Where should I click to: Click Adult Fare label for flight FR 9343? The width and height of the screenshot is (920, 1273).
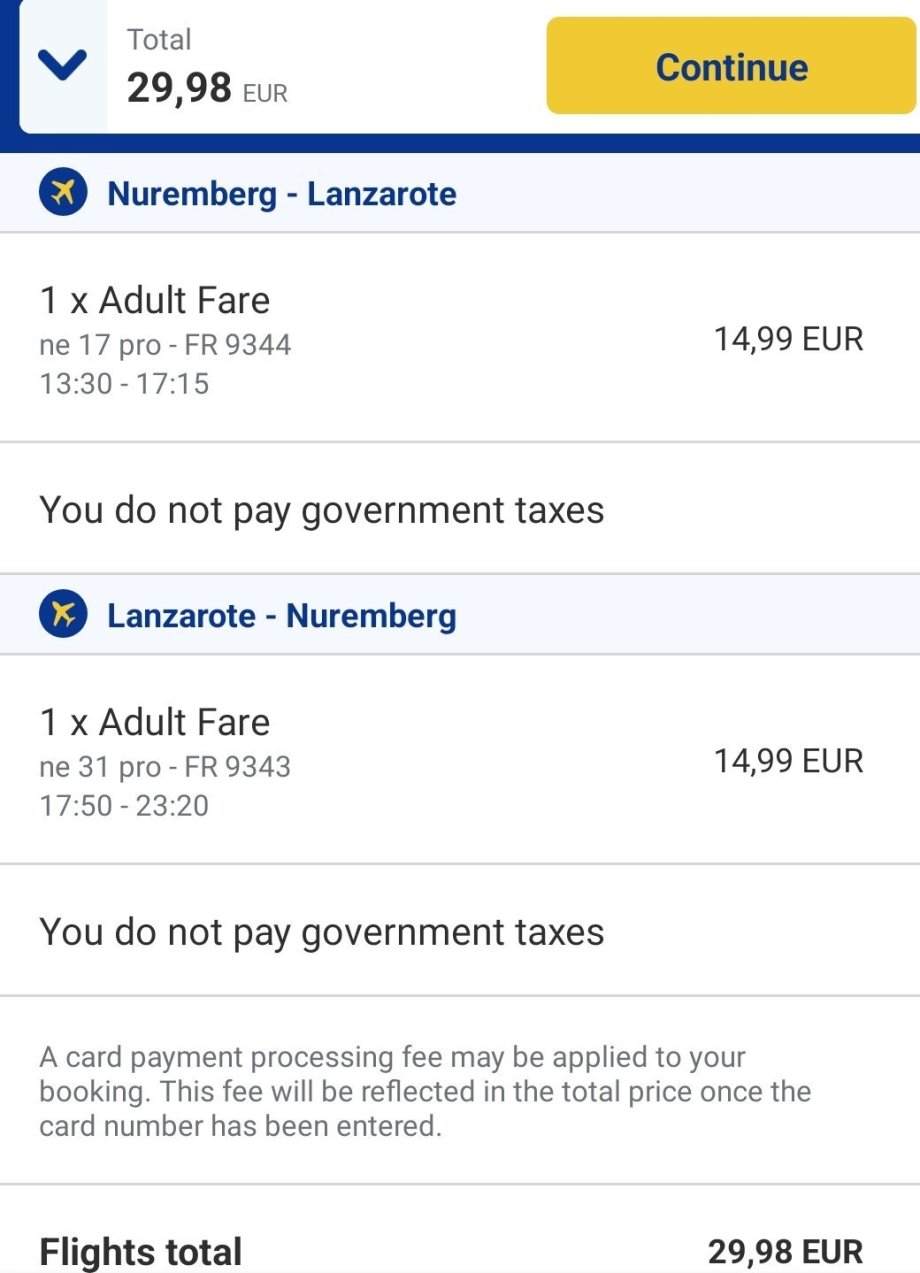155,722
